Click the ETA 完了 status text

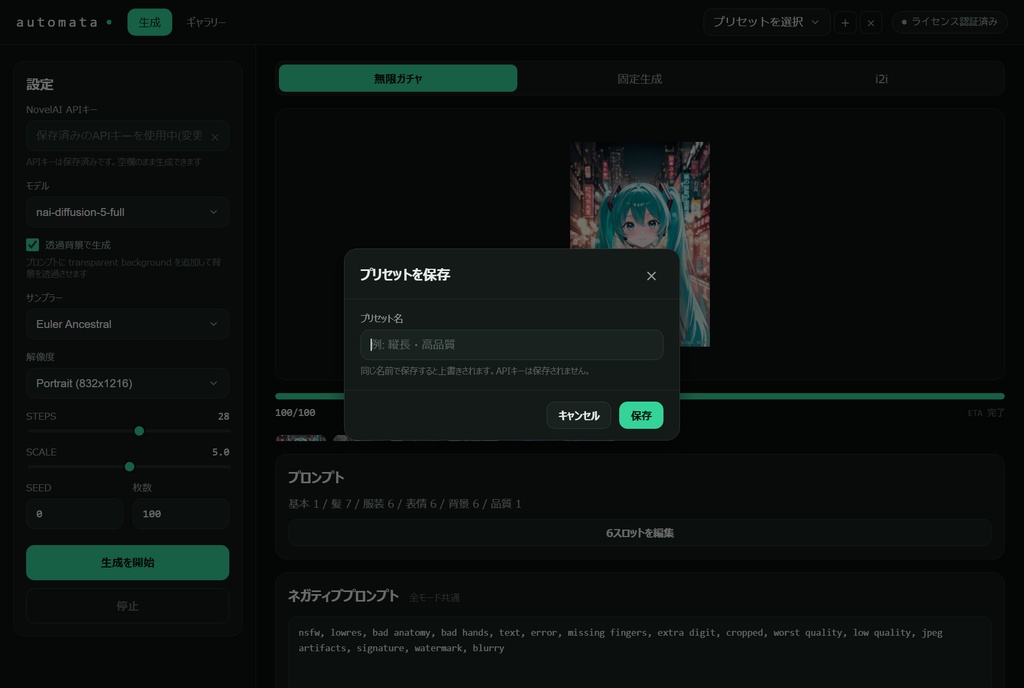click(985, 413)
